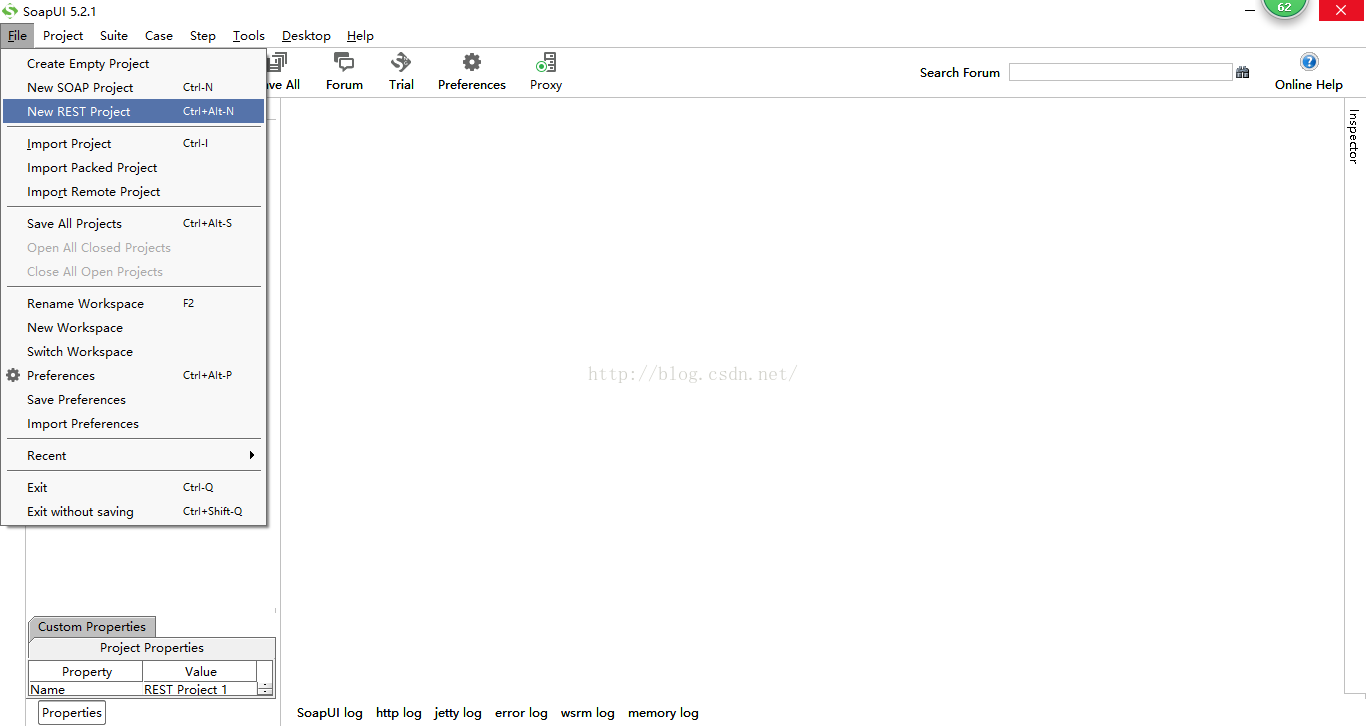Open the Desktop menu
The width and height of the screenshot is (1366, 726).
[306, 35]
